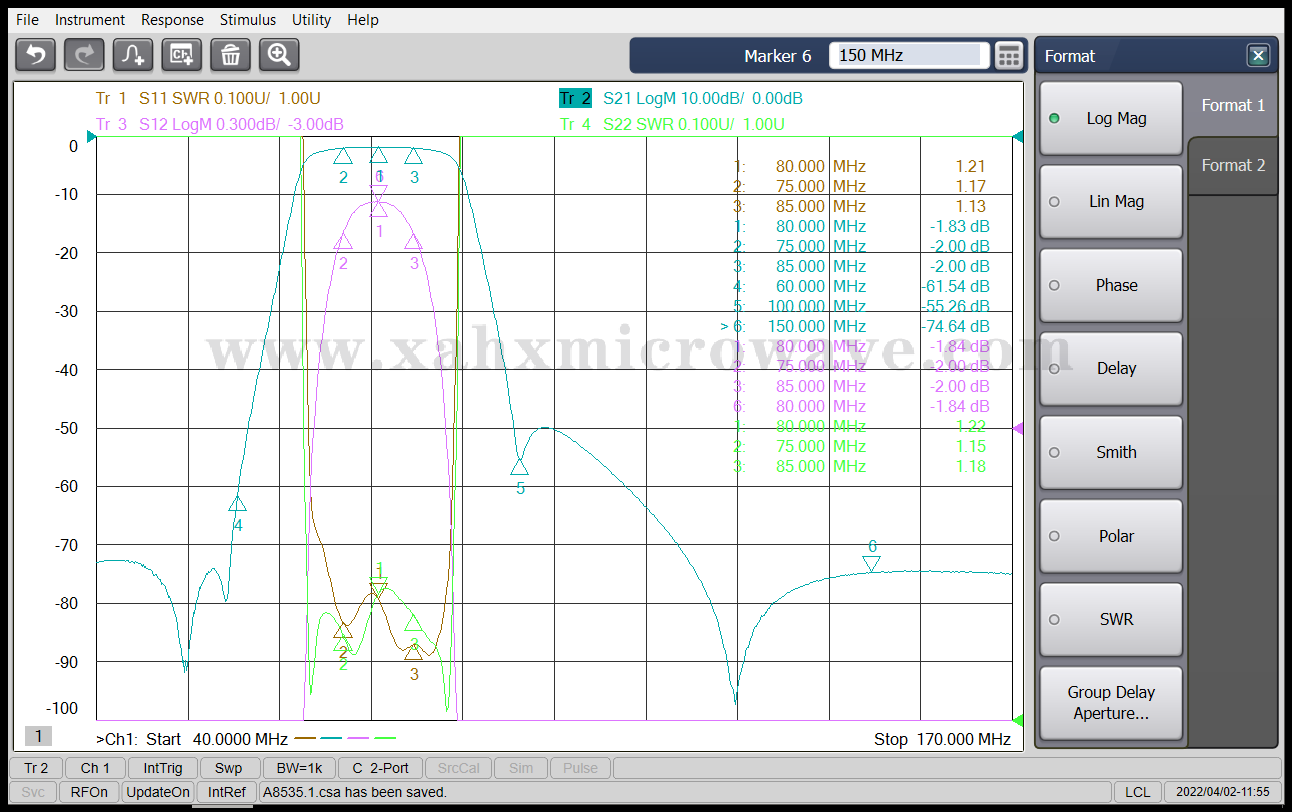Click the LCL status indicator
The image size is (1292, 812).
pyautogui.click(x=1137, y=792)
